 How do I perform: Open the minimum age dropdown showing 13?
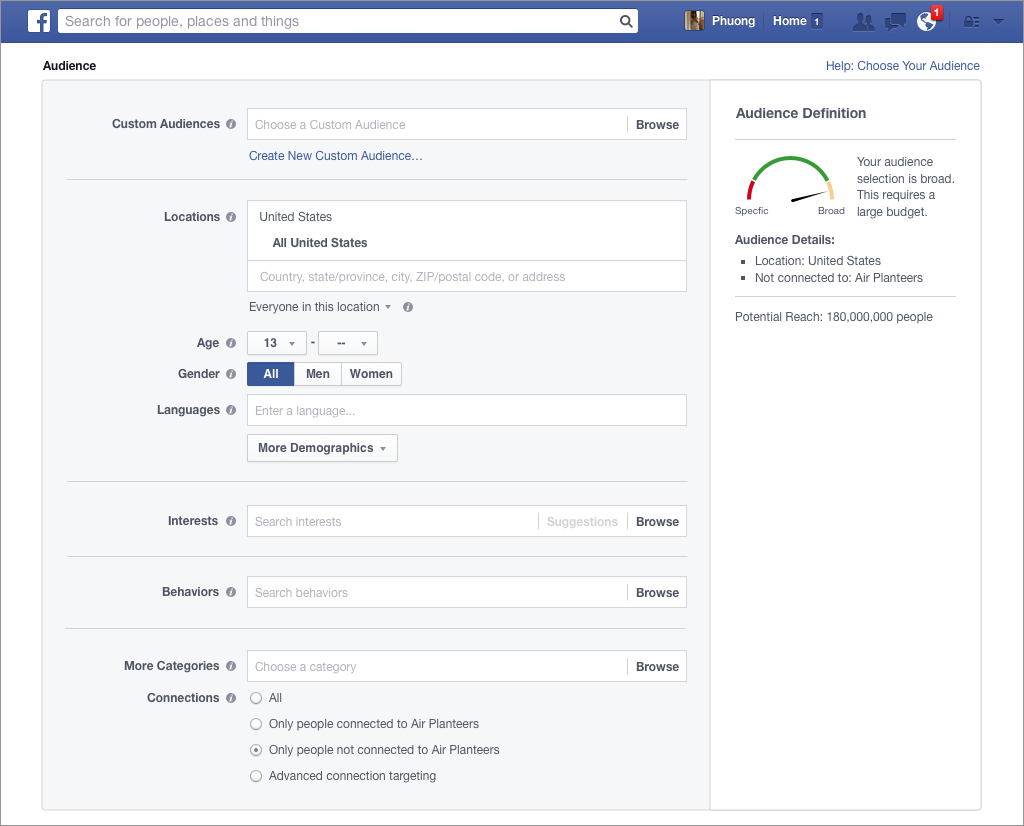pyautogui.click(x=277, y=343)
